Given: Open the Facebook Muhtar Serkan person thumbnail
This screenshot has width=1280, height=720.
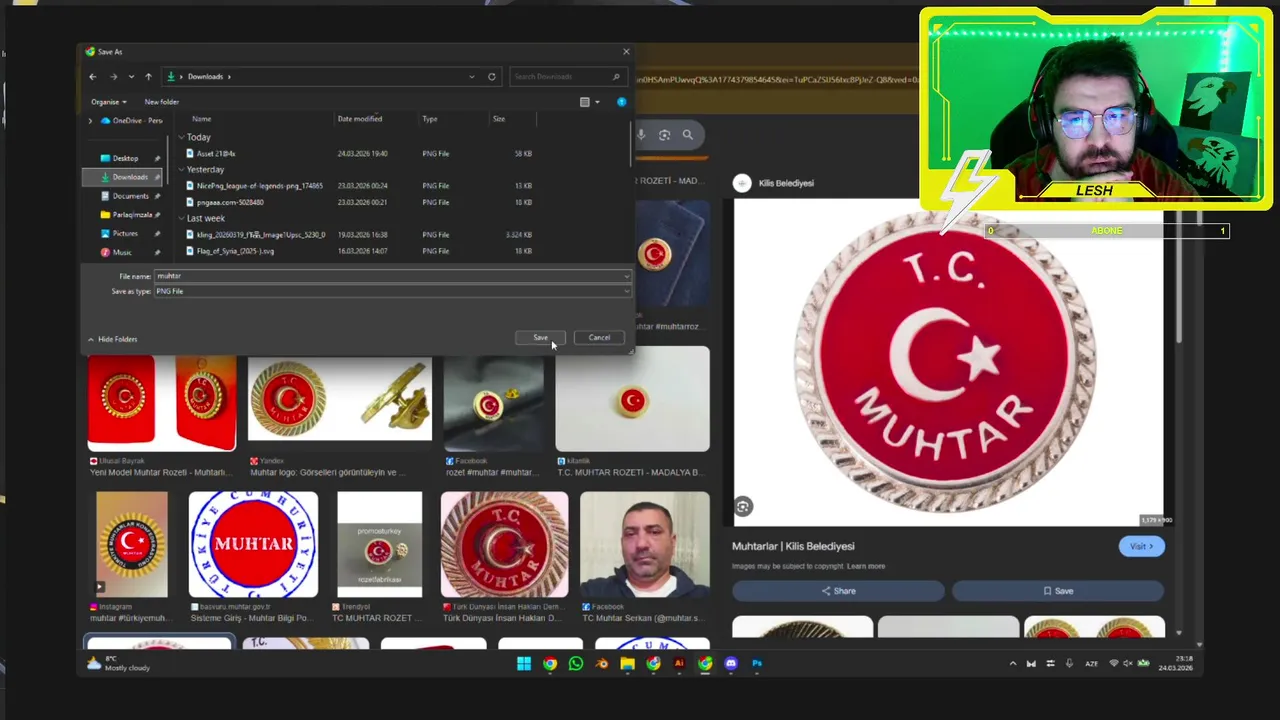Looking at the screenshot, I should click(645, 545).
